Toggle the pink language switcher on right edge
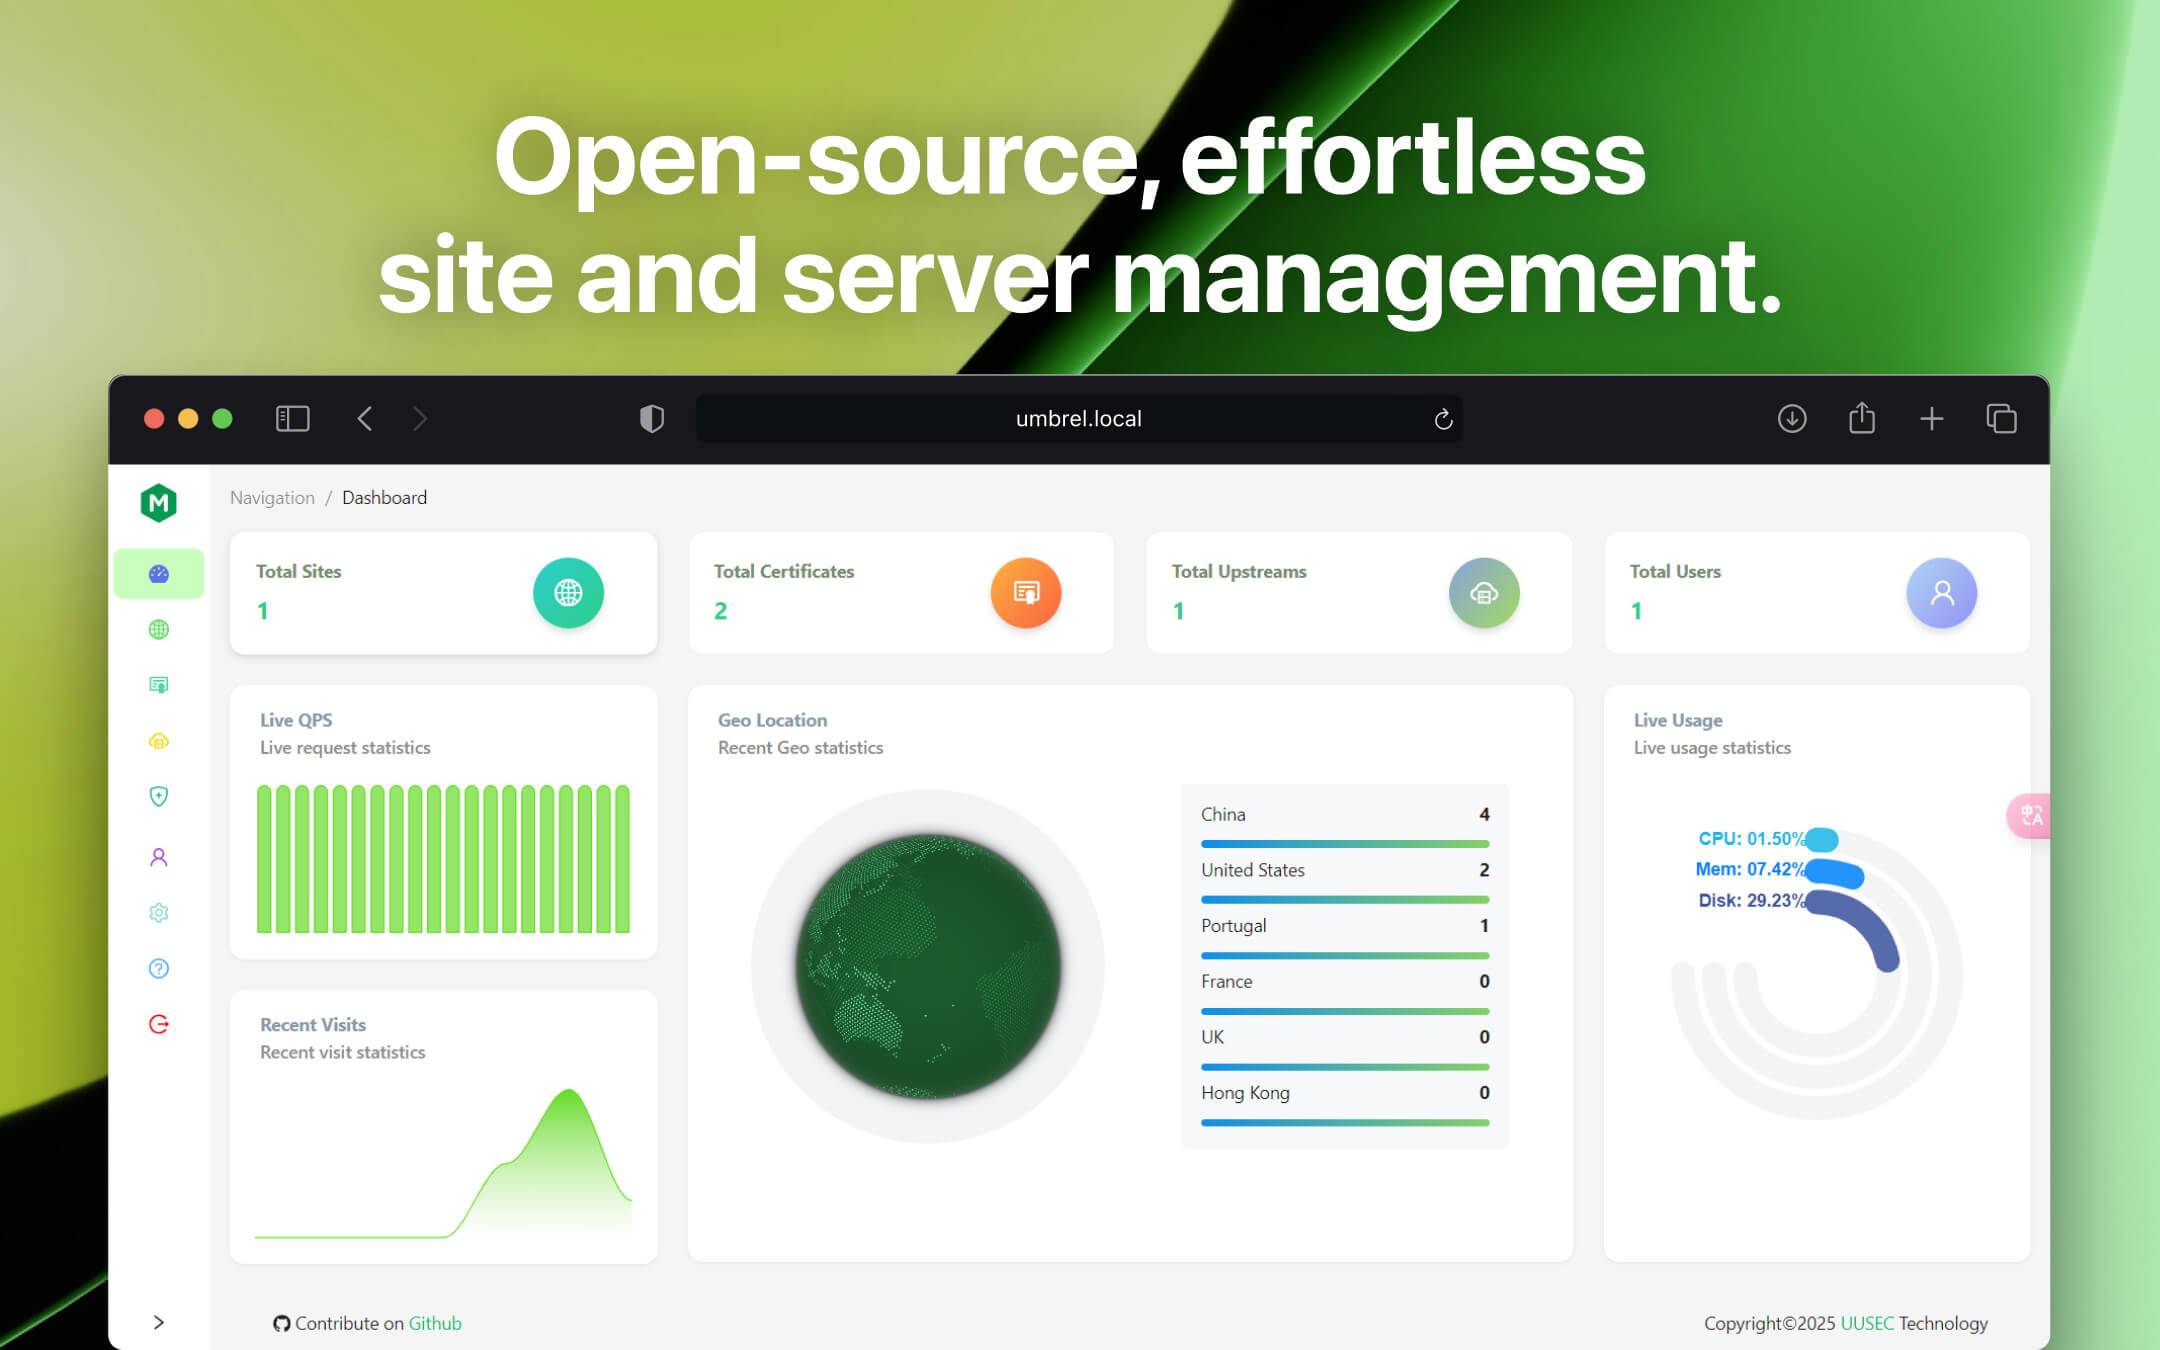Screen dimensions: 2160x1350 coord(2029,816)
